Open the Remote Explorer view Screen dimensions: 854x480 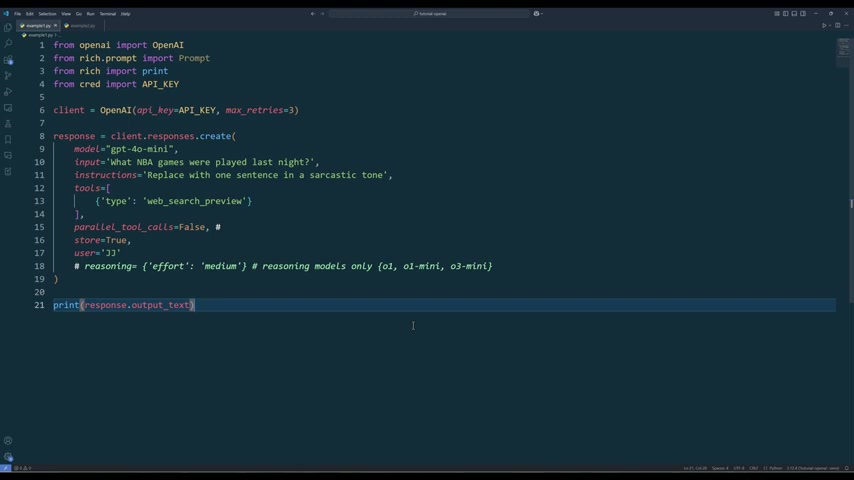tap(8, 107)
